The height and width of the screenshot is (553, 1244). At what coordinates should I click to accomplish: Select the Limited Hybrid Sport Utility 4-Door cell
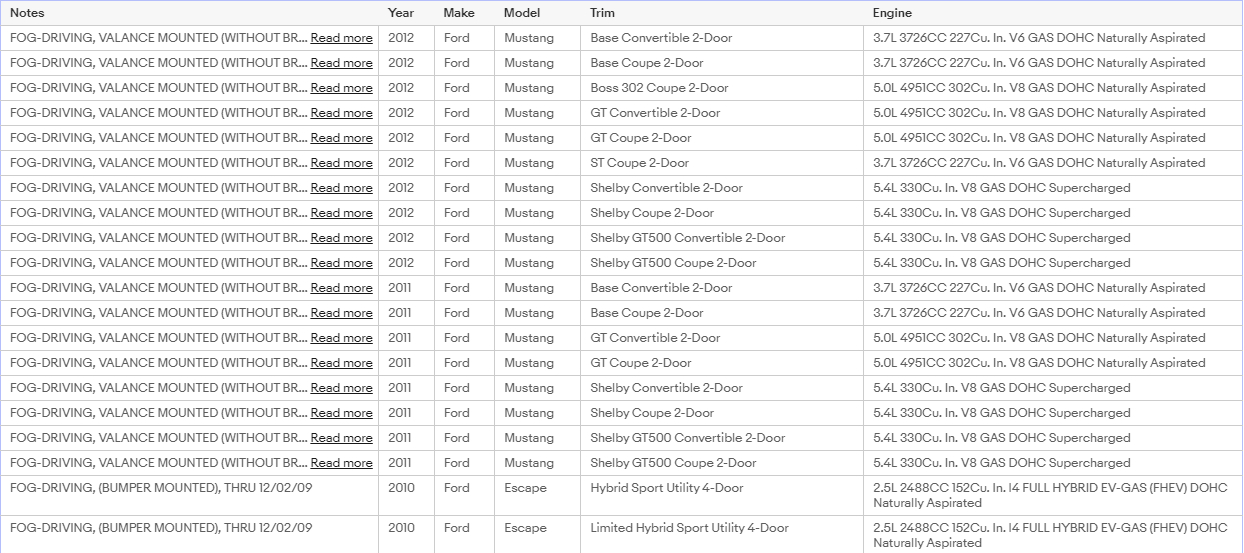point(689,528)
